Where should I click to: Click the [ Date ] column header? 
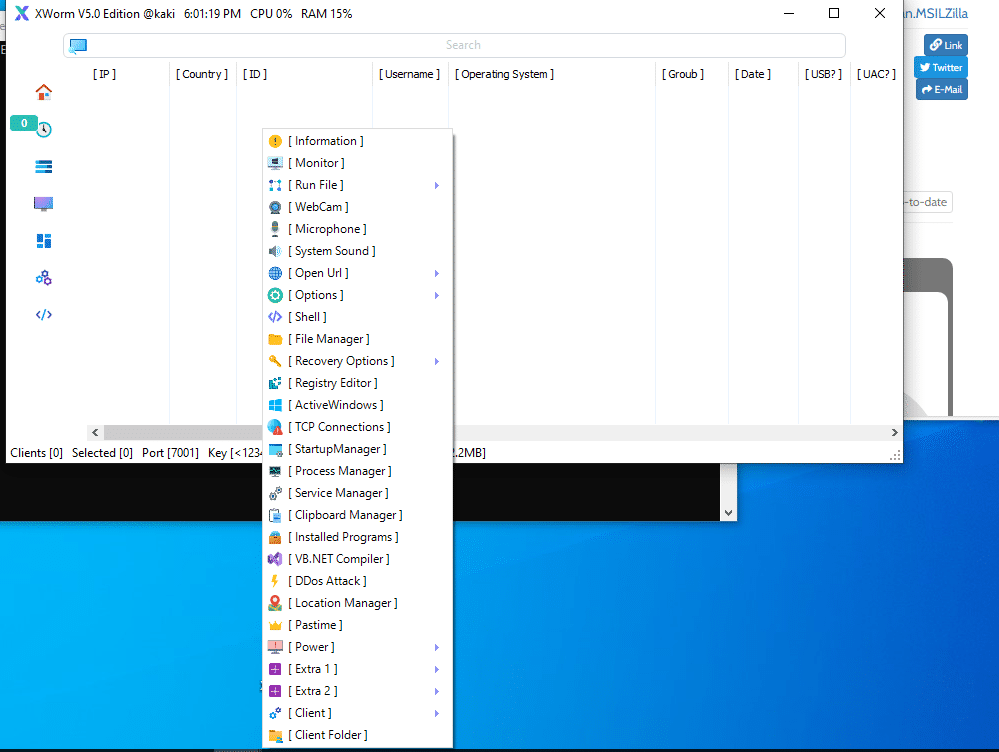(x=753, y=75)
